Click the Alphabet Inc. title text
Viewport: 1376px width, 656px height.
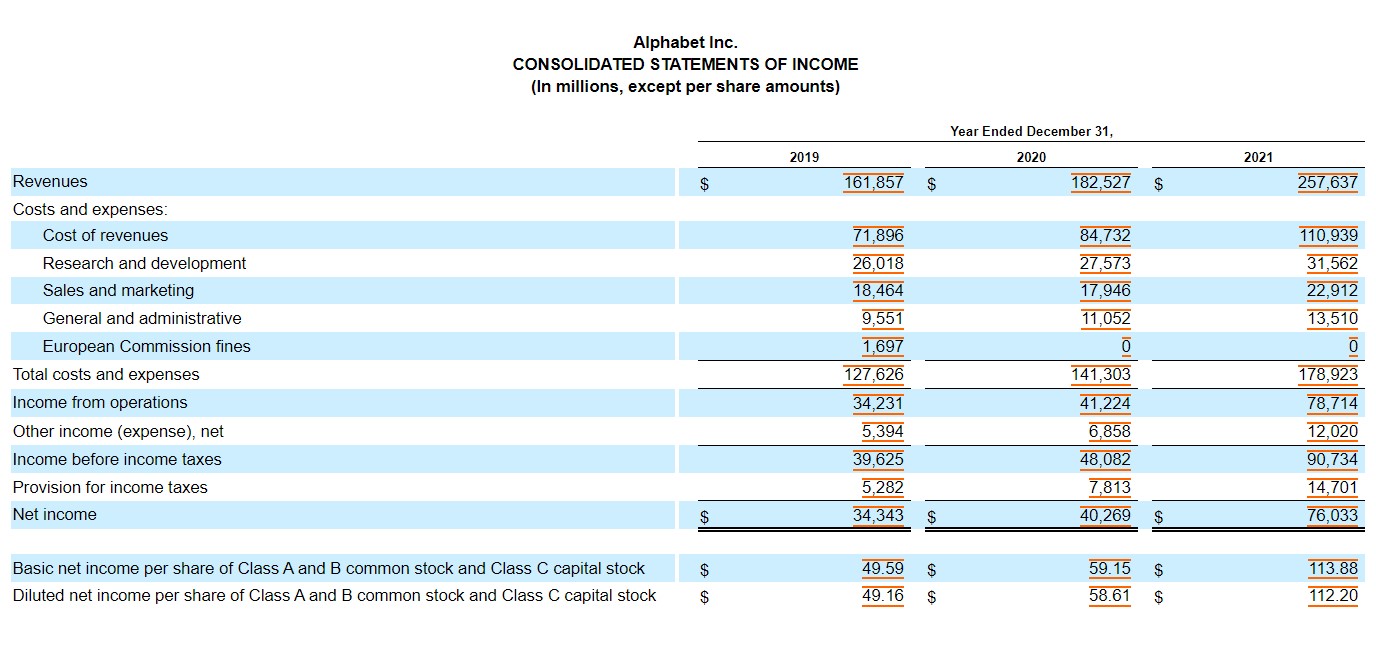(x=686, y=41)
